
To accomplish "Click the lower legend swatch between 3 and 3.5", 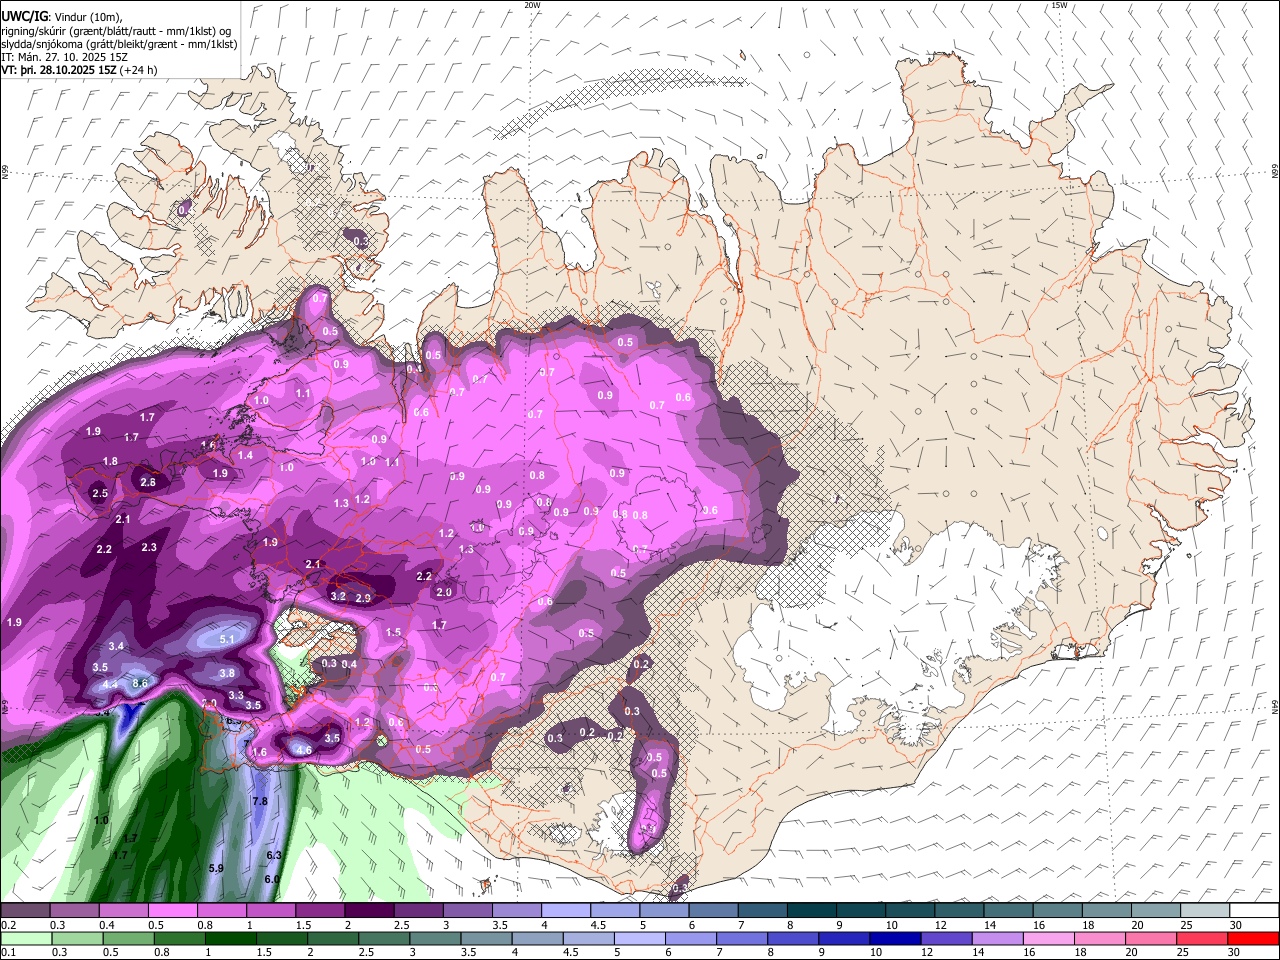I will pyautogui.click(x=437, y=939).
